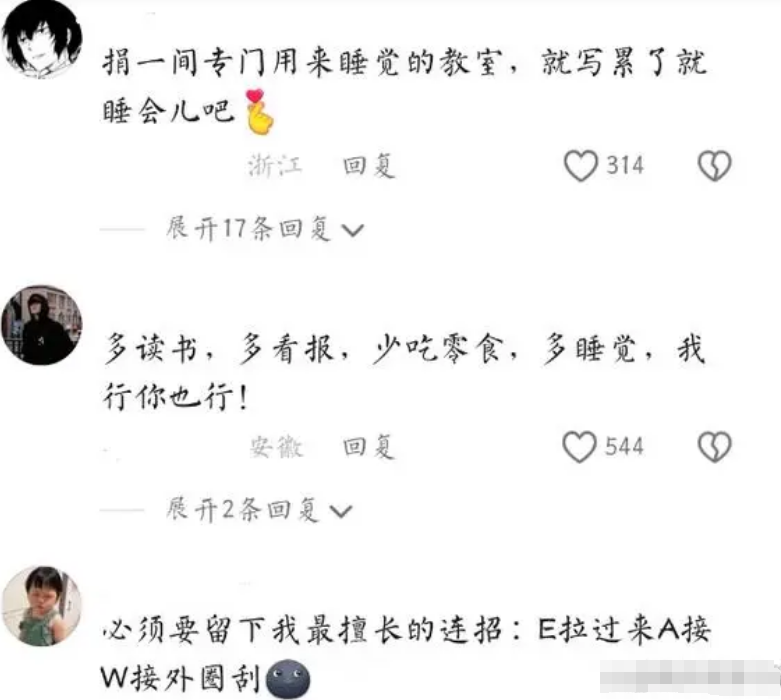Open the baby photo avatar profile
781x700 pixels.
42,606
